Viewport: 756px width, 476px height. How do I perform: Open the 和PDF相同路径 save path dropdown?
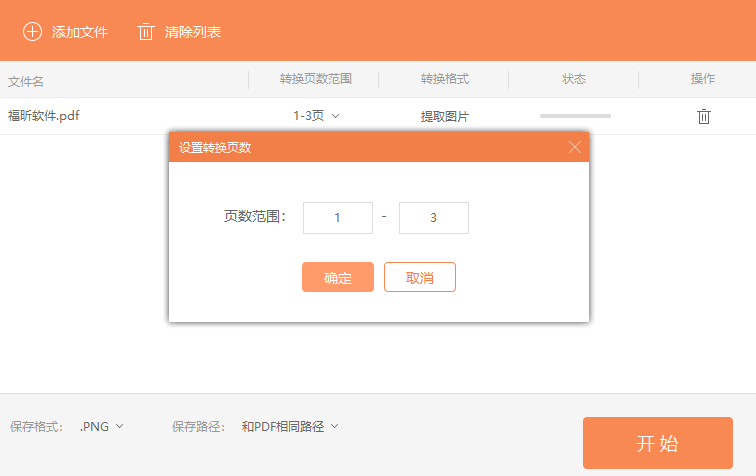pos(290,426)
